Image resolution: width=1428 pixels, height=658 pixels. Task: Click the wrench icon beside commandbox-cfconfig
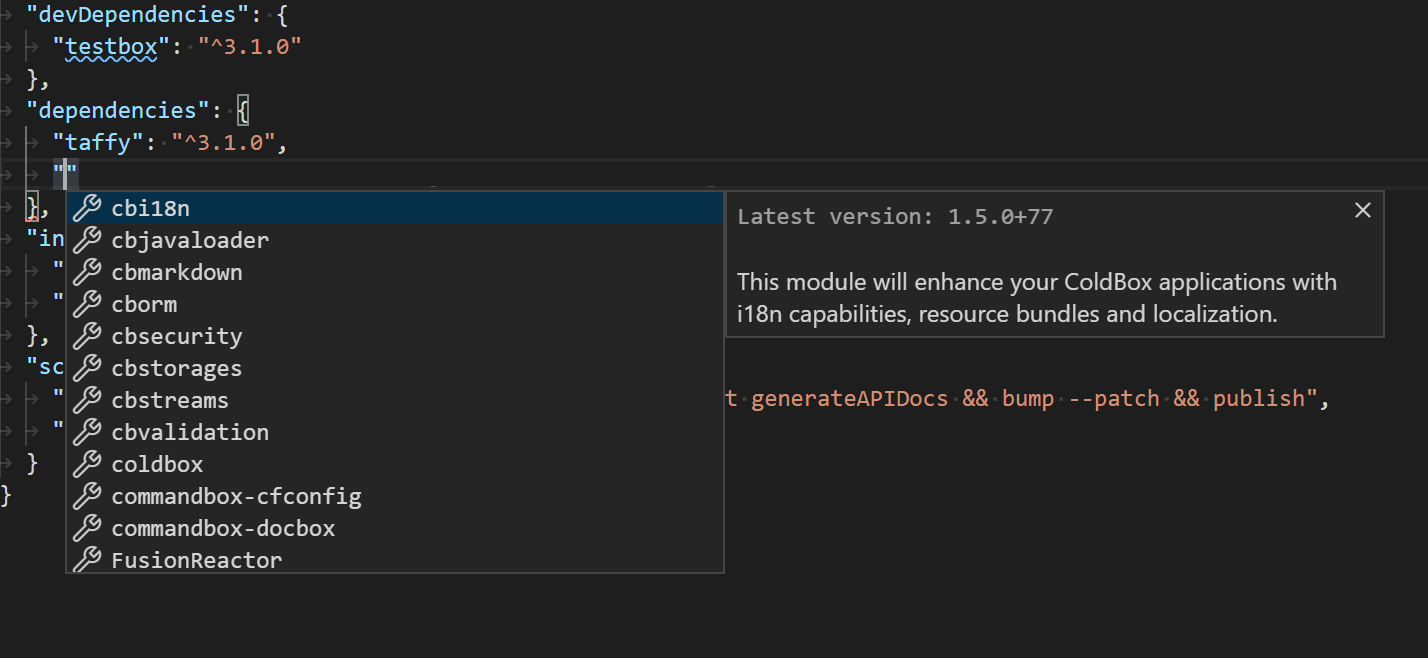[88, 496]
